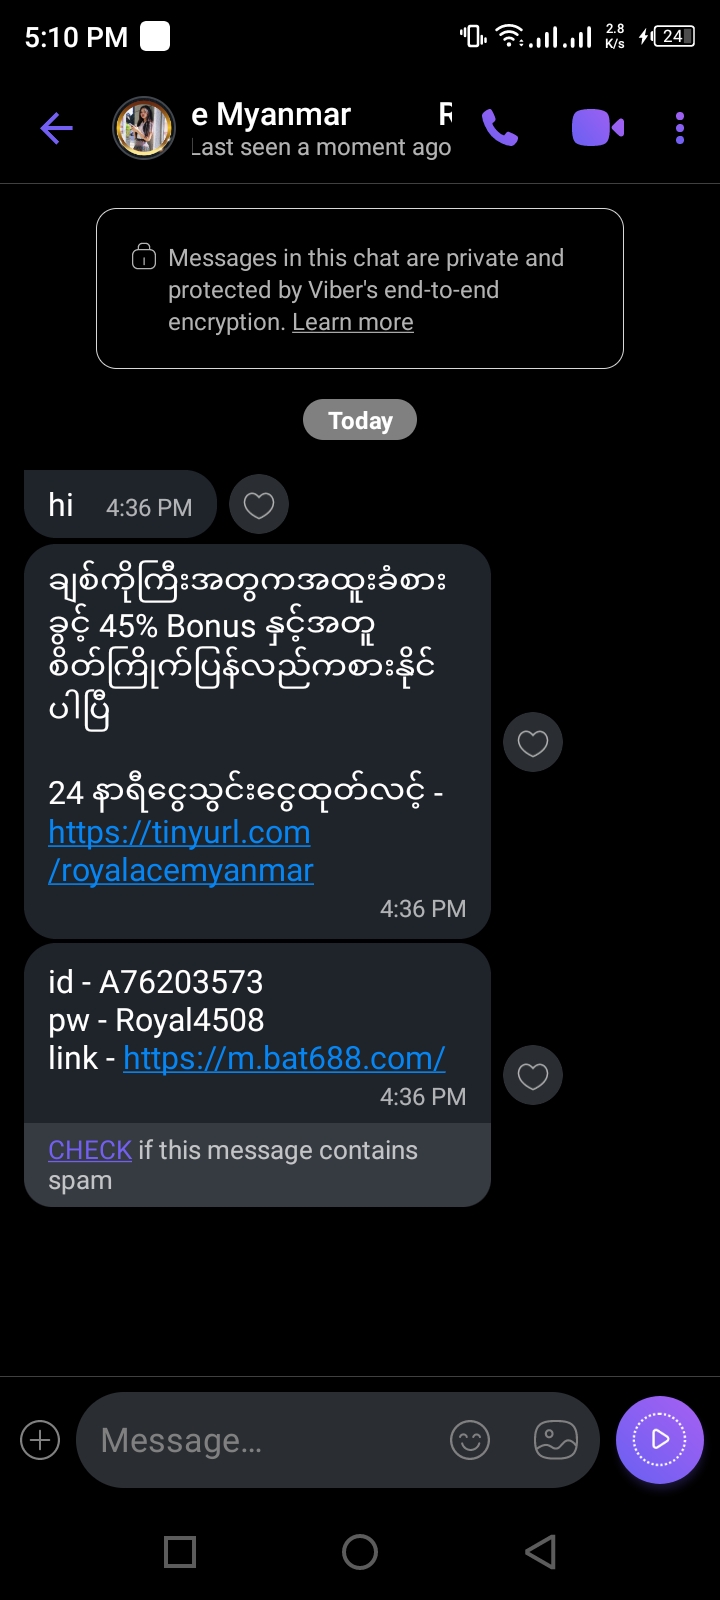The image size is (720, 1600).
Task: Go back using the purple arrow
Action: (x=57, y=128)
